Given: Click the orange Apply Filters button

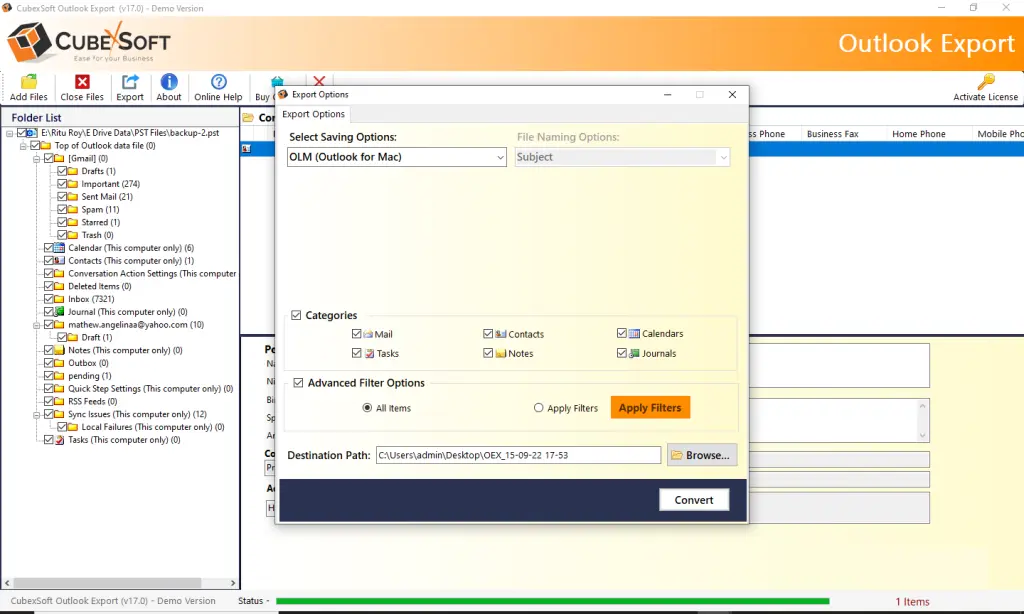Looking at the screenshot, I should click(650, 408).
